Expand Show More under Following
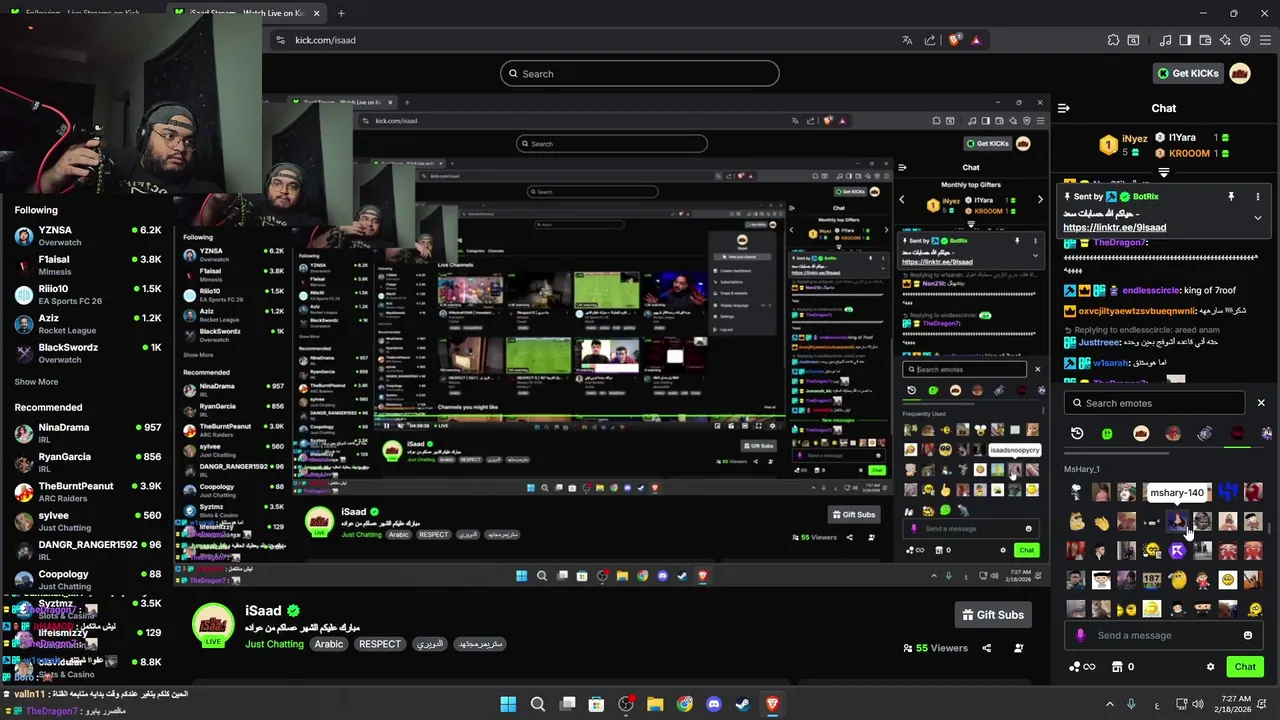Screen dimensions: 1280x720 (36, 382)
